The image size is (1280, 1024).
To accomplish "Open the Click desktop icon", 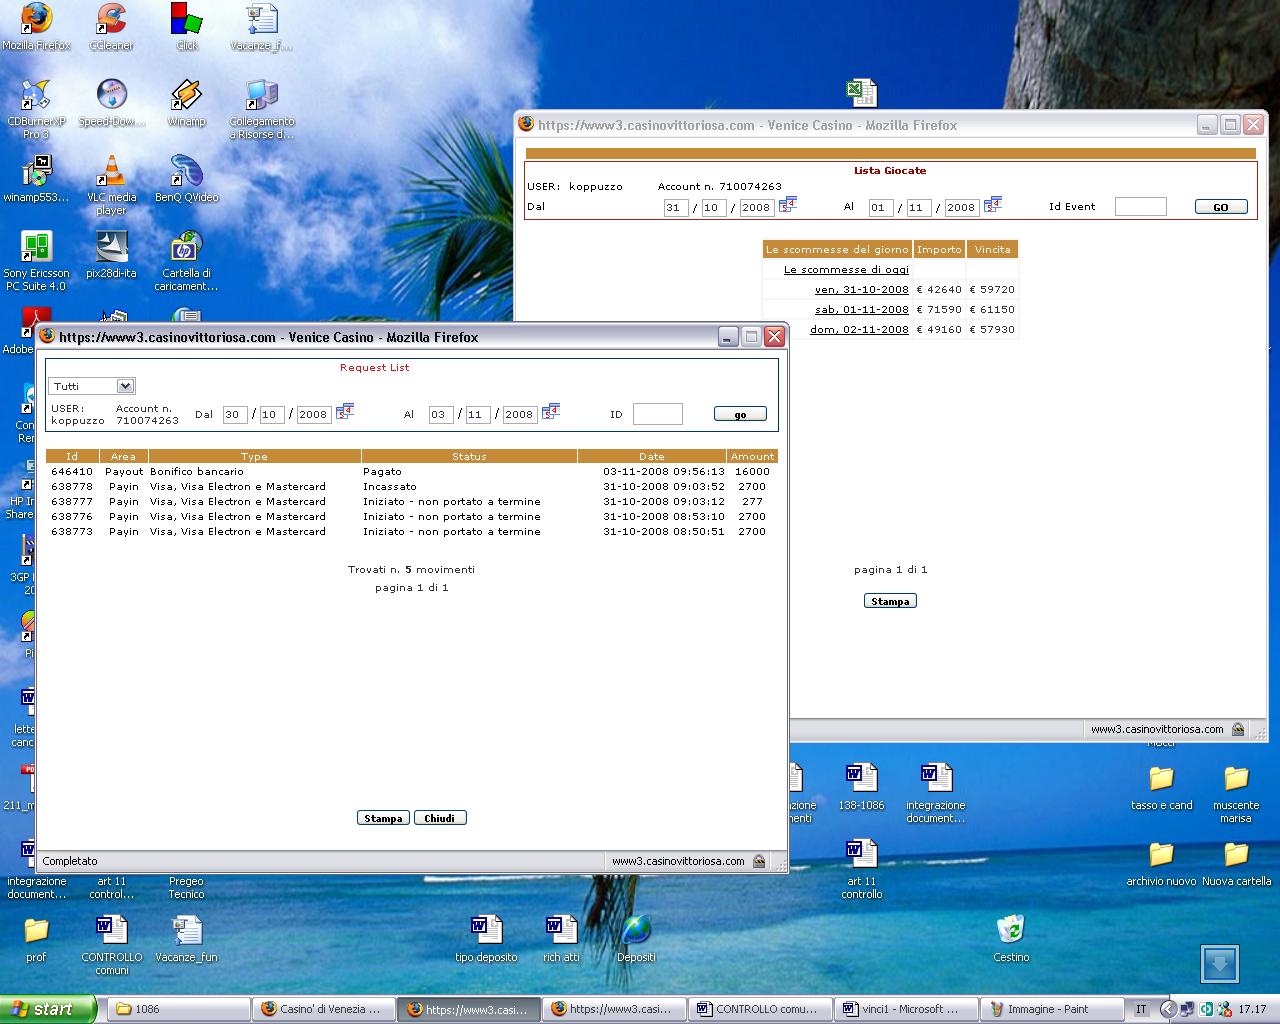I will [186, 27].
